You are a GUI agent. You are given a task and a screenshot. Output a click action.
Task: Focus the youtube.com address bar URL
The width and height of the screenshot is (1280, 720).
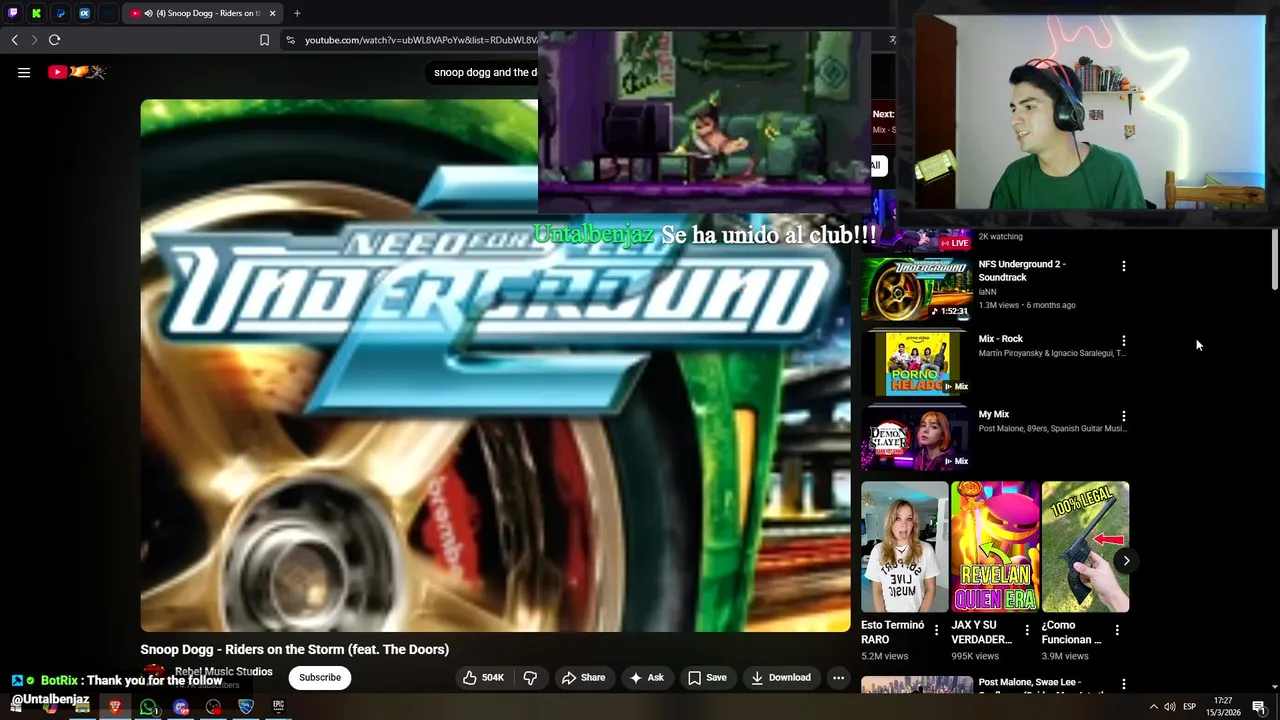click(420, 40)
